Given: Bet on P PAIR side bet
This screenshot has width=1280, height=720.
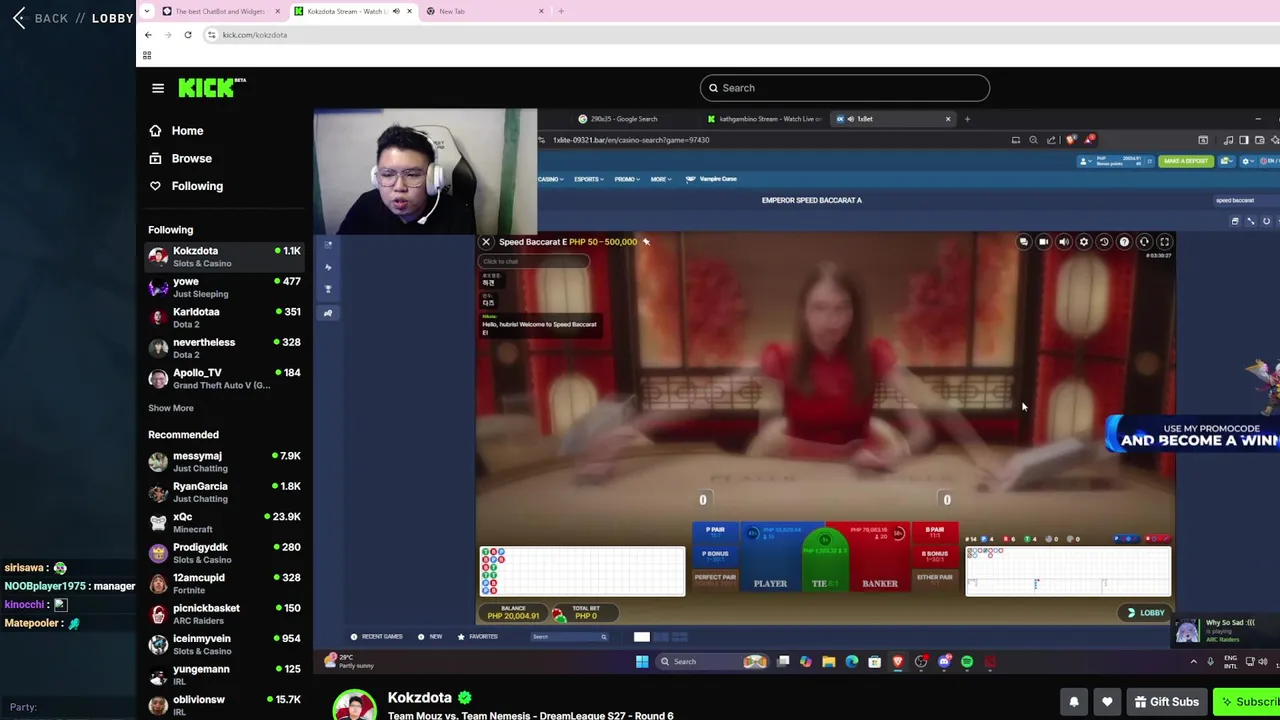Looking at the screenshot, I should 715,533.
